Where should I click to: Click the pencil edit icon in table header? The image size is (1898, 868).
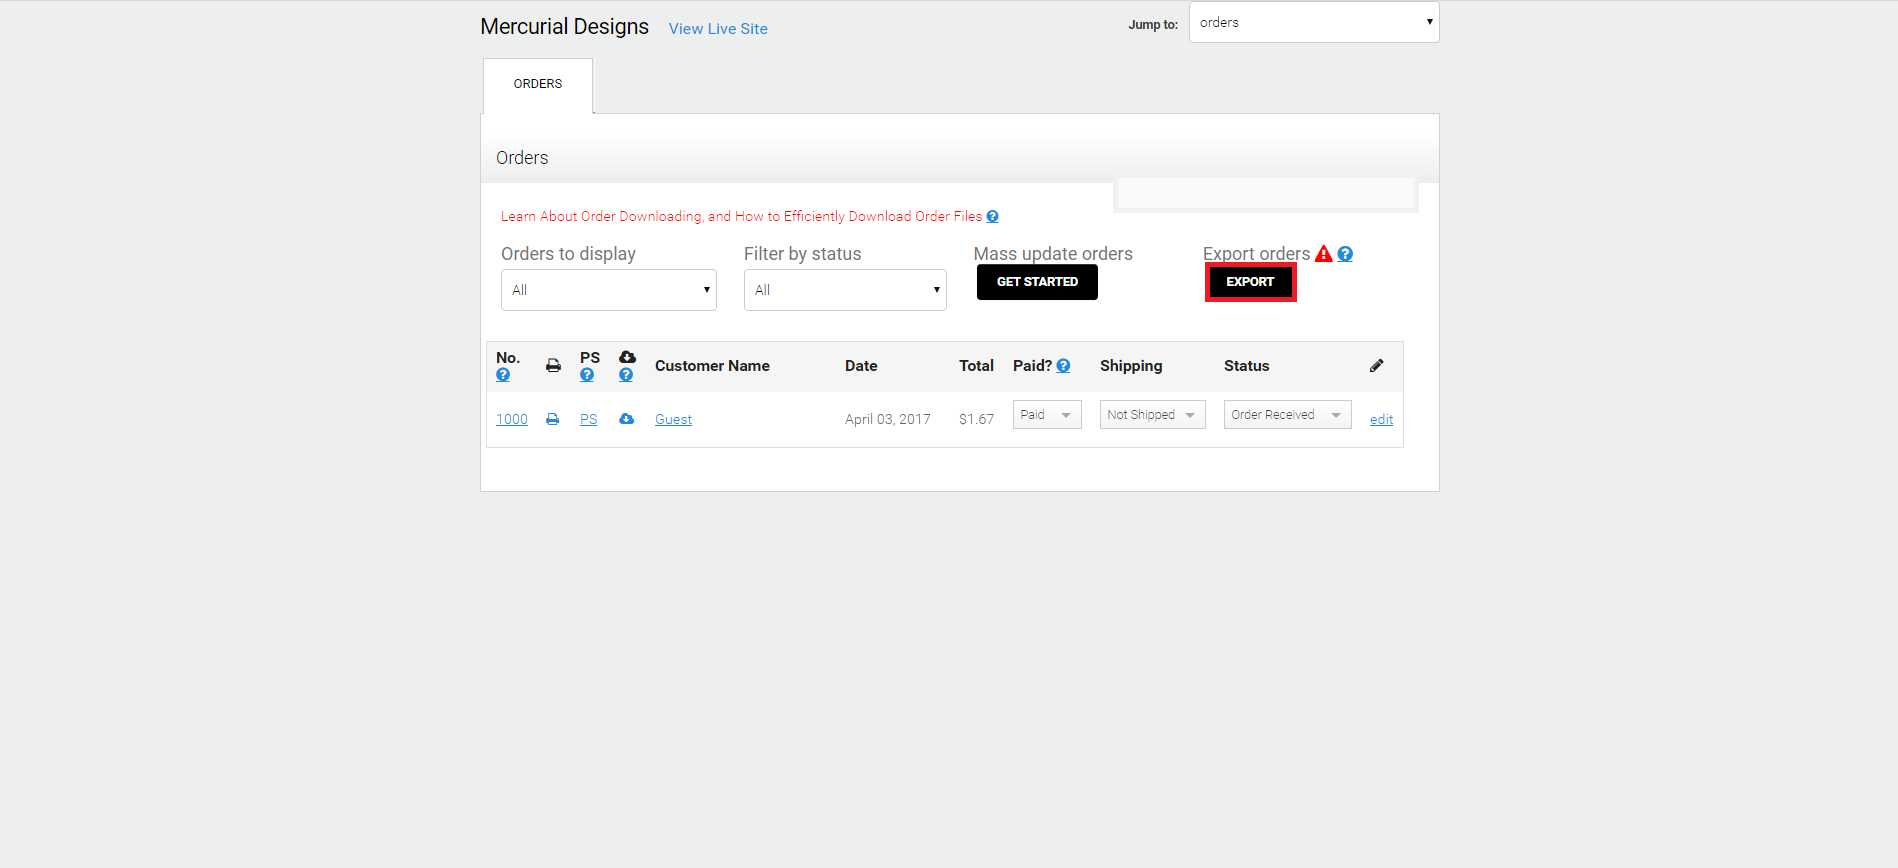(x=1377, y=366)
